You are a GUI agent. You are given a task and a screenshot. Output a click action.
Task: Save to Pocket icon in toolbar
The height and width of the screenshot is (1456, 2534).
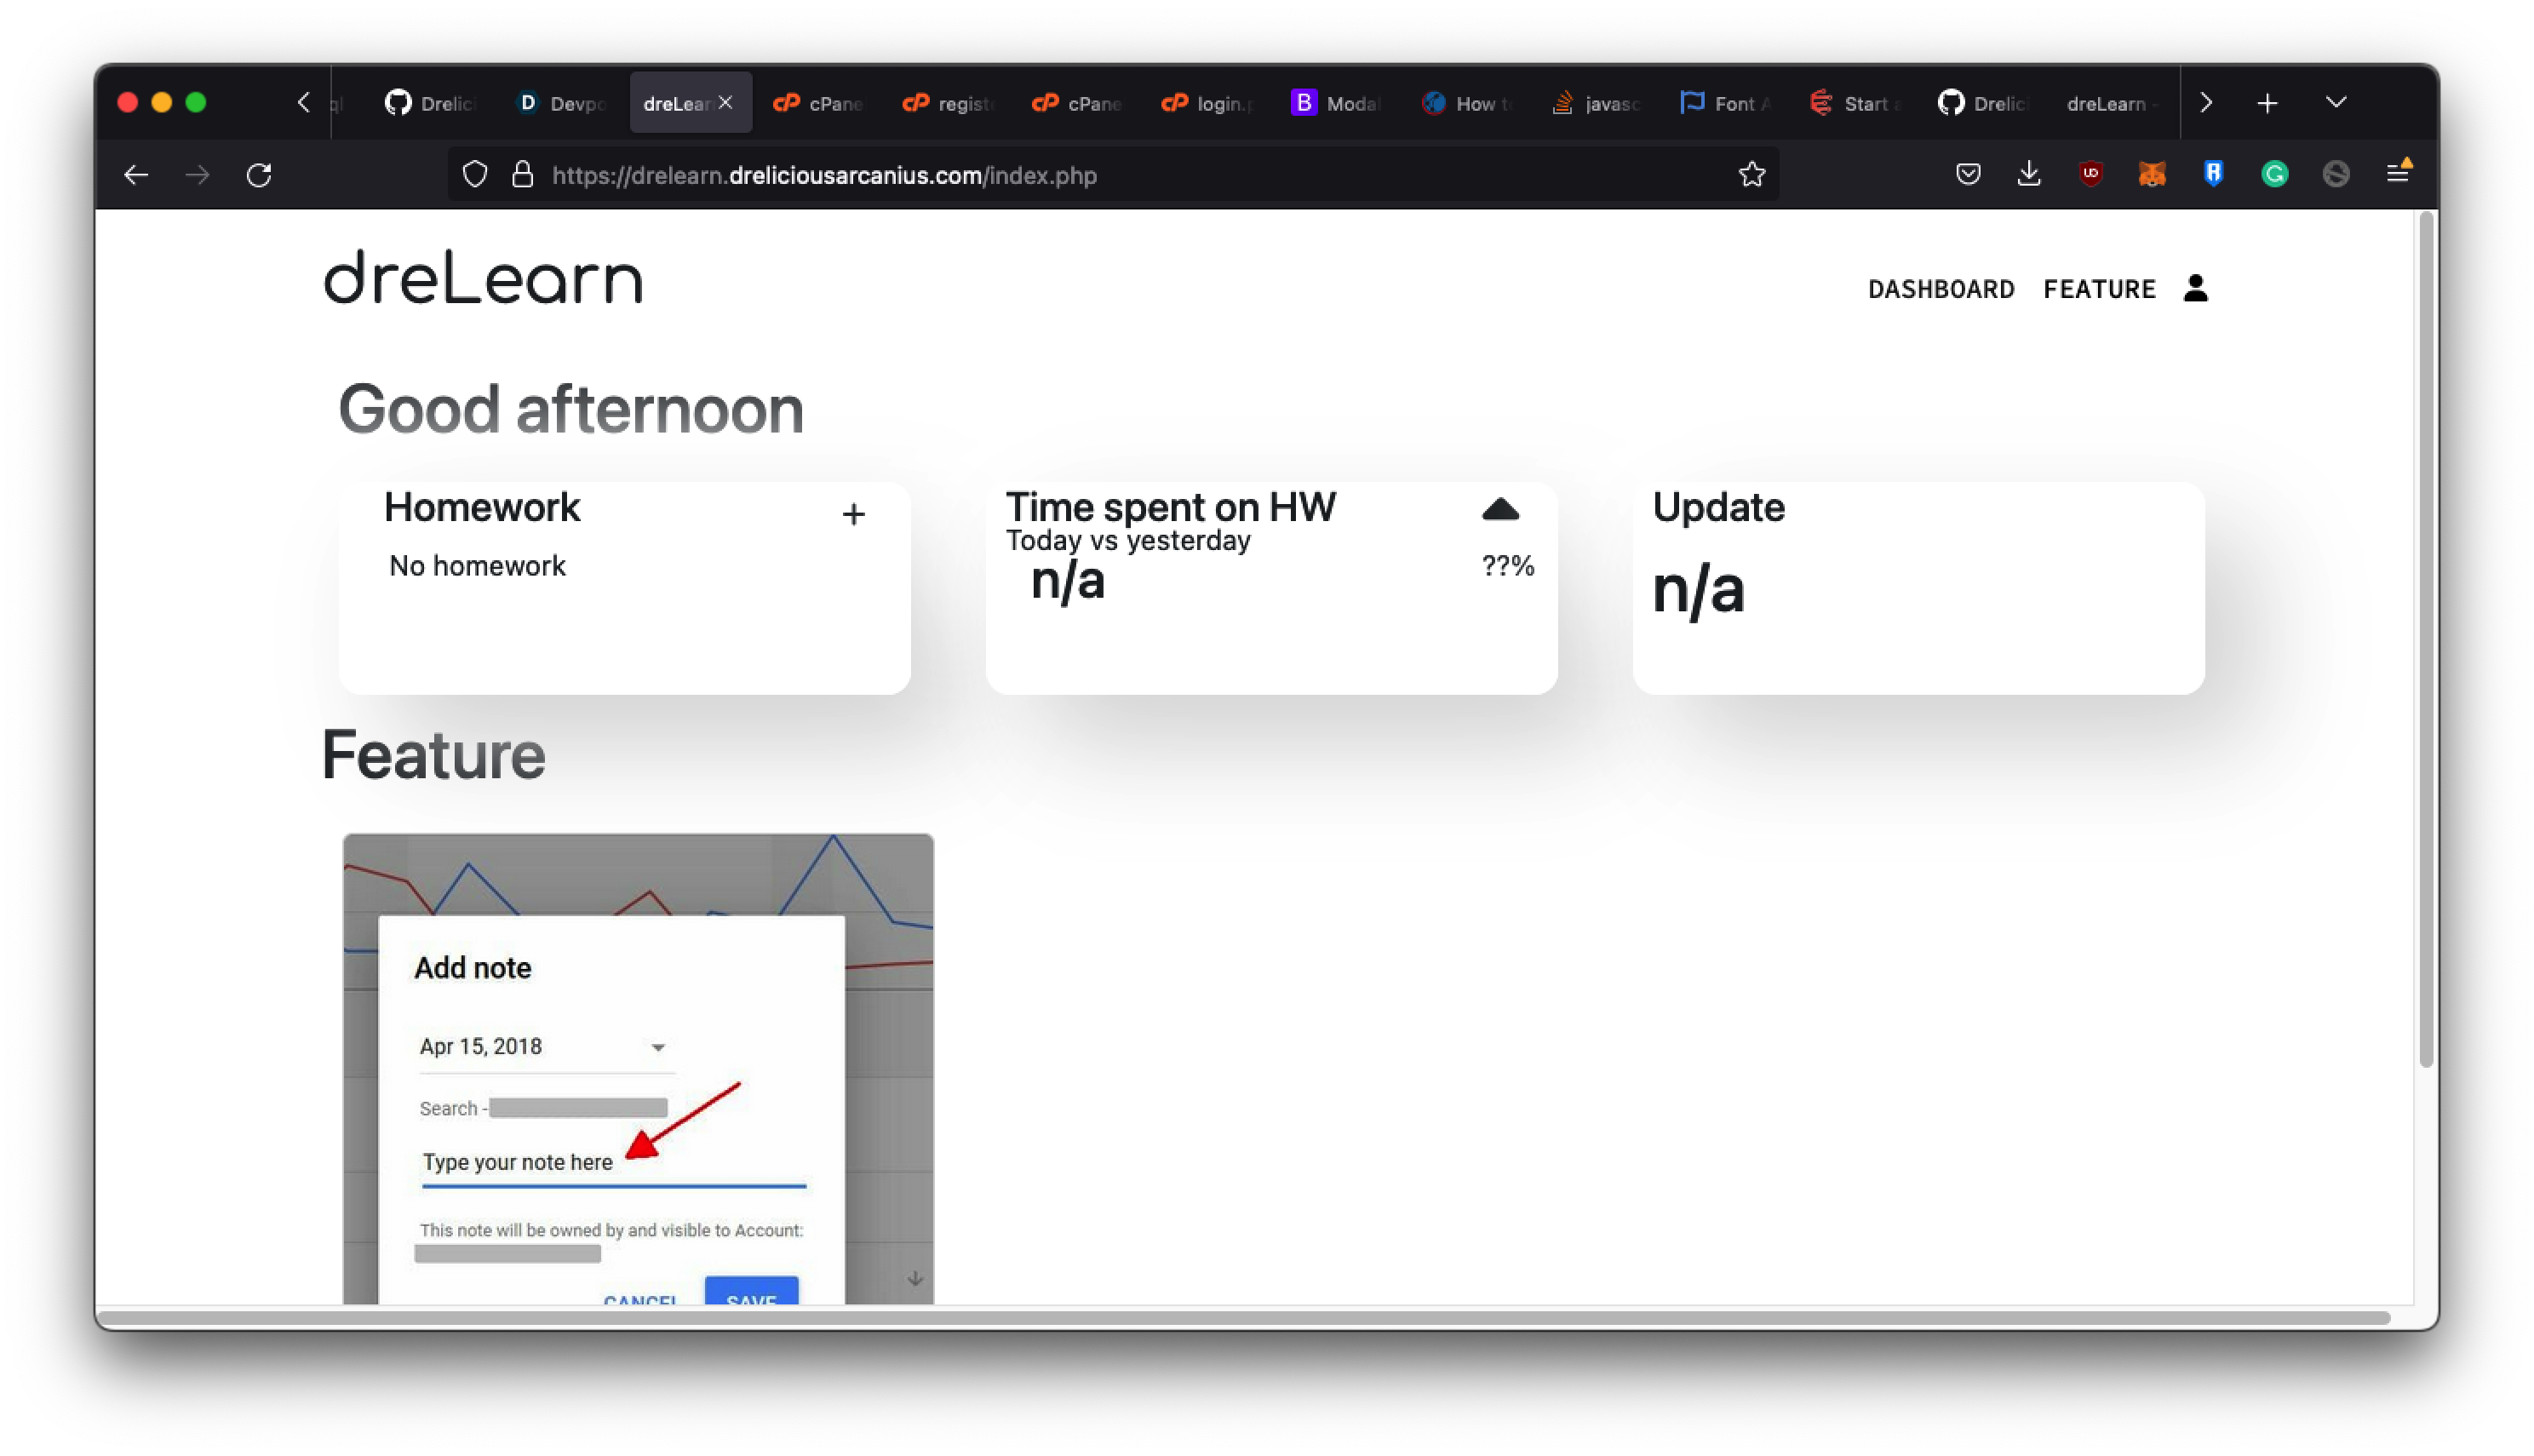1968,175
